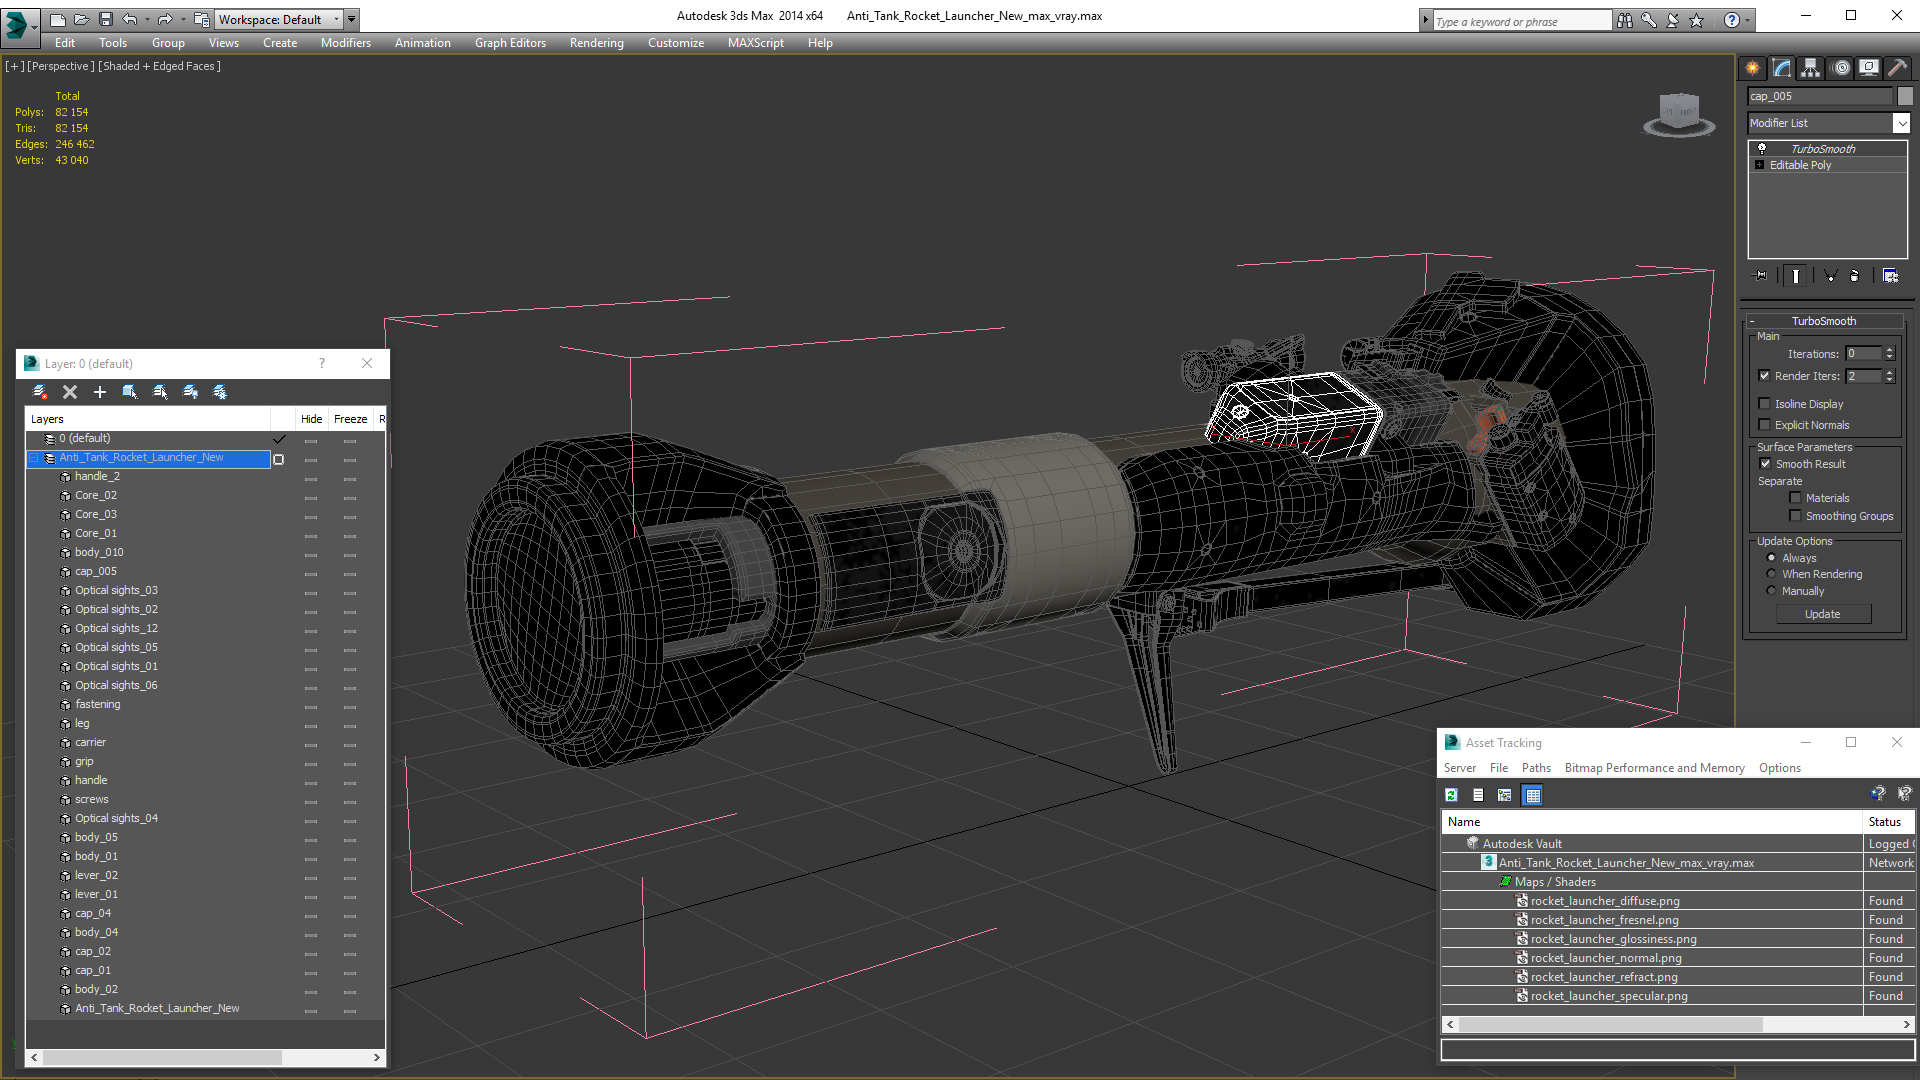Click Refresh icon in Asset Tracking toolbar
This screenshot has height=1080, width=1920.
pyautogui.click(x=1451, y=795)
